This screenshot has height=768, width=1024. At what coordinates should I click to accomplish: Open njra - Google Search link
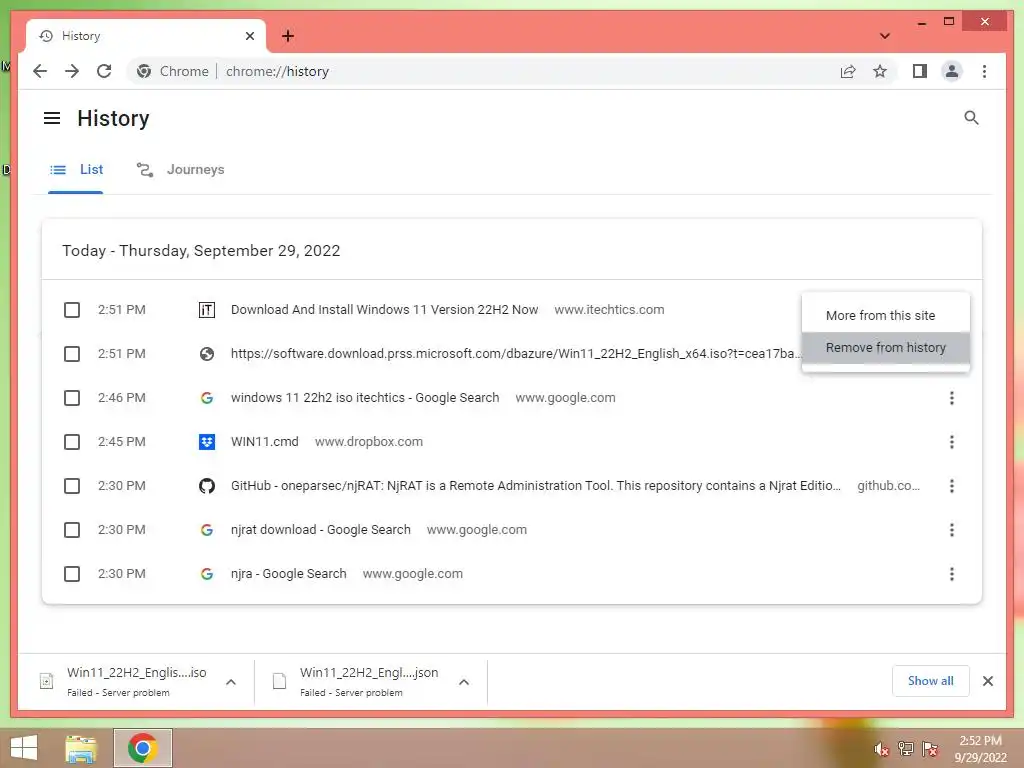click(288, 574)
